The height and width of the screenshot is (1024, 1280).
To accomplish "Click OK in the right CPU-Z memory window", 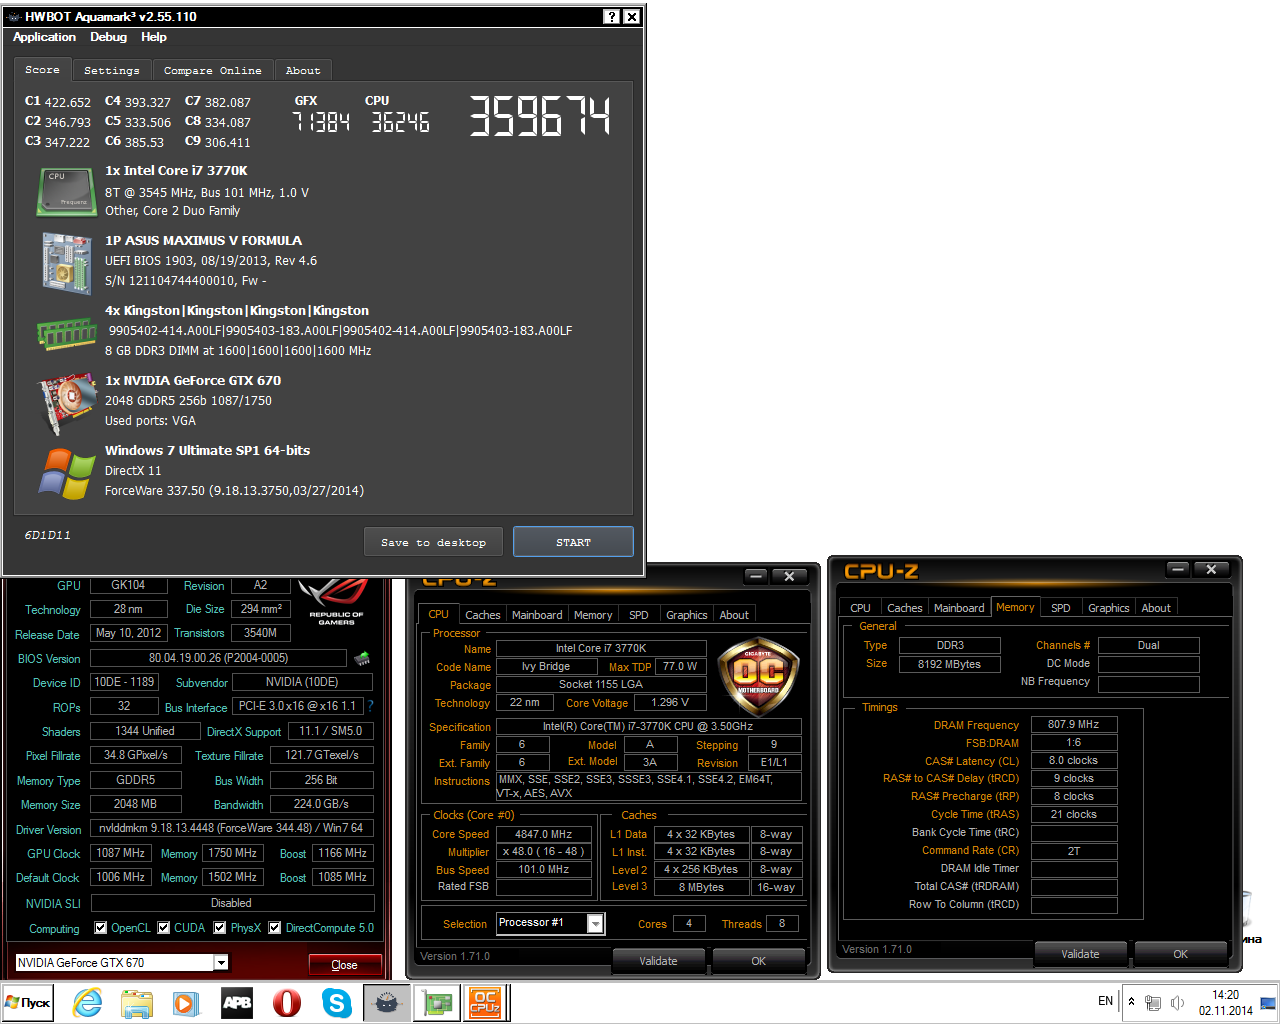I will (1181, 954).
